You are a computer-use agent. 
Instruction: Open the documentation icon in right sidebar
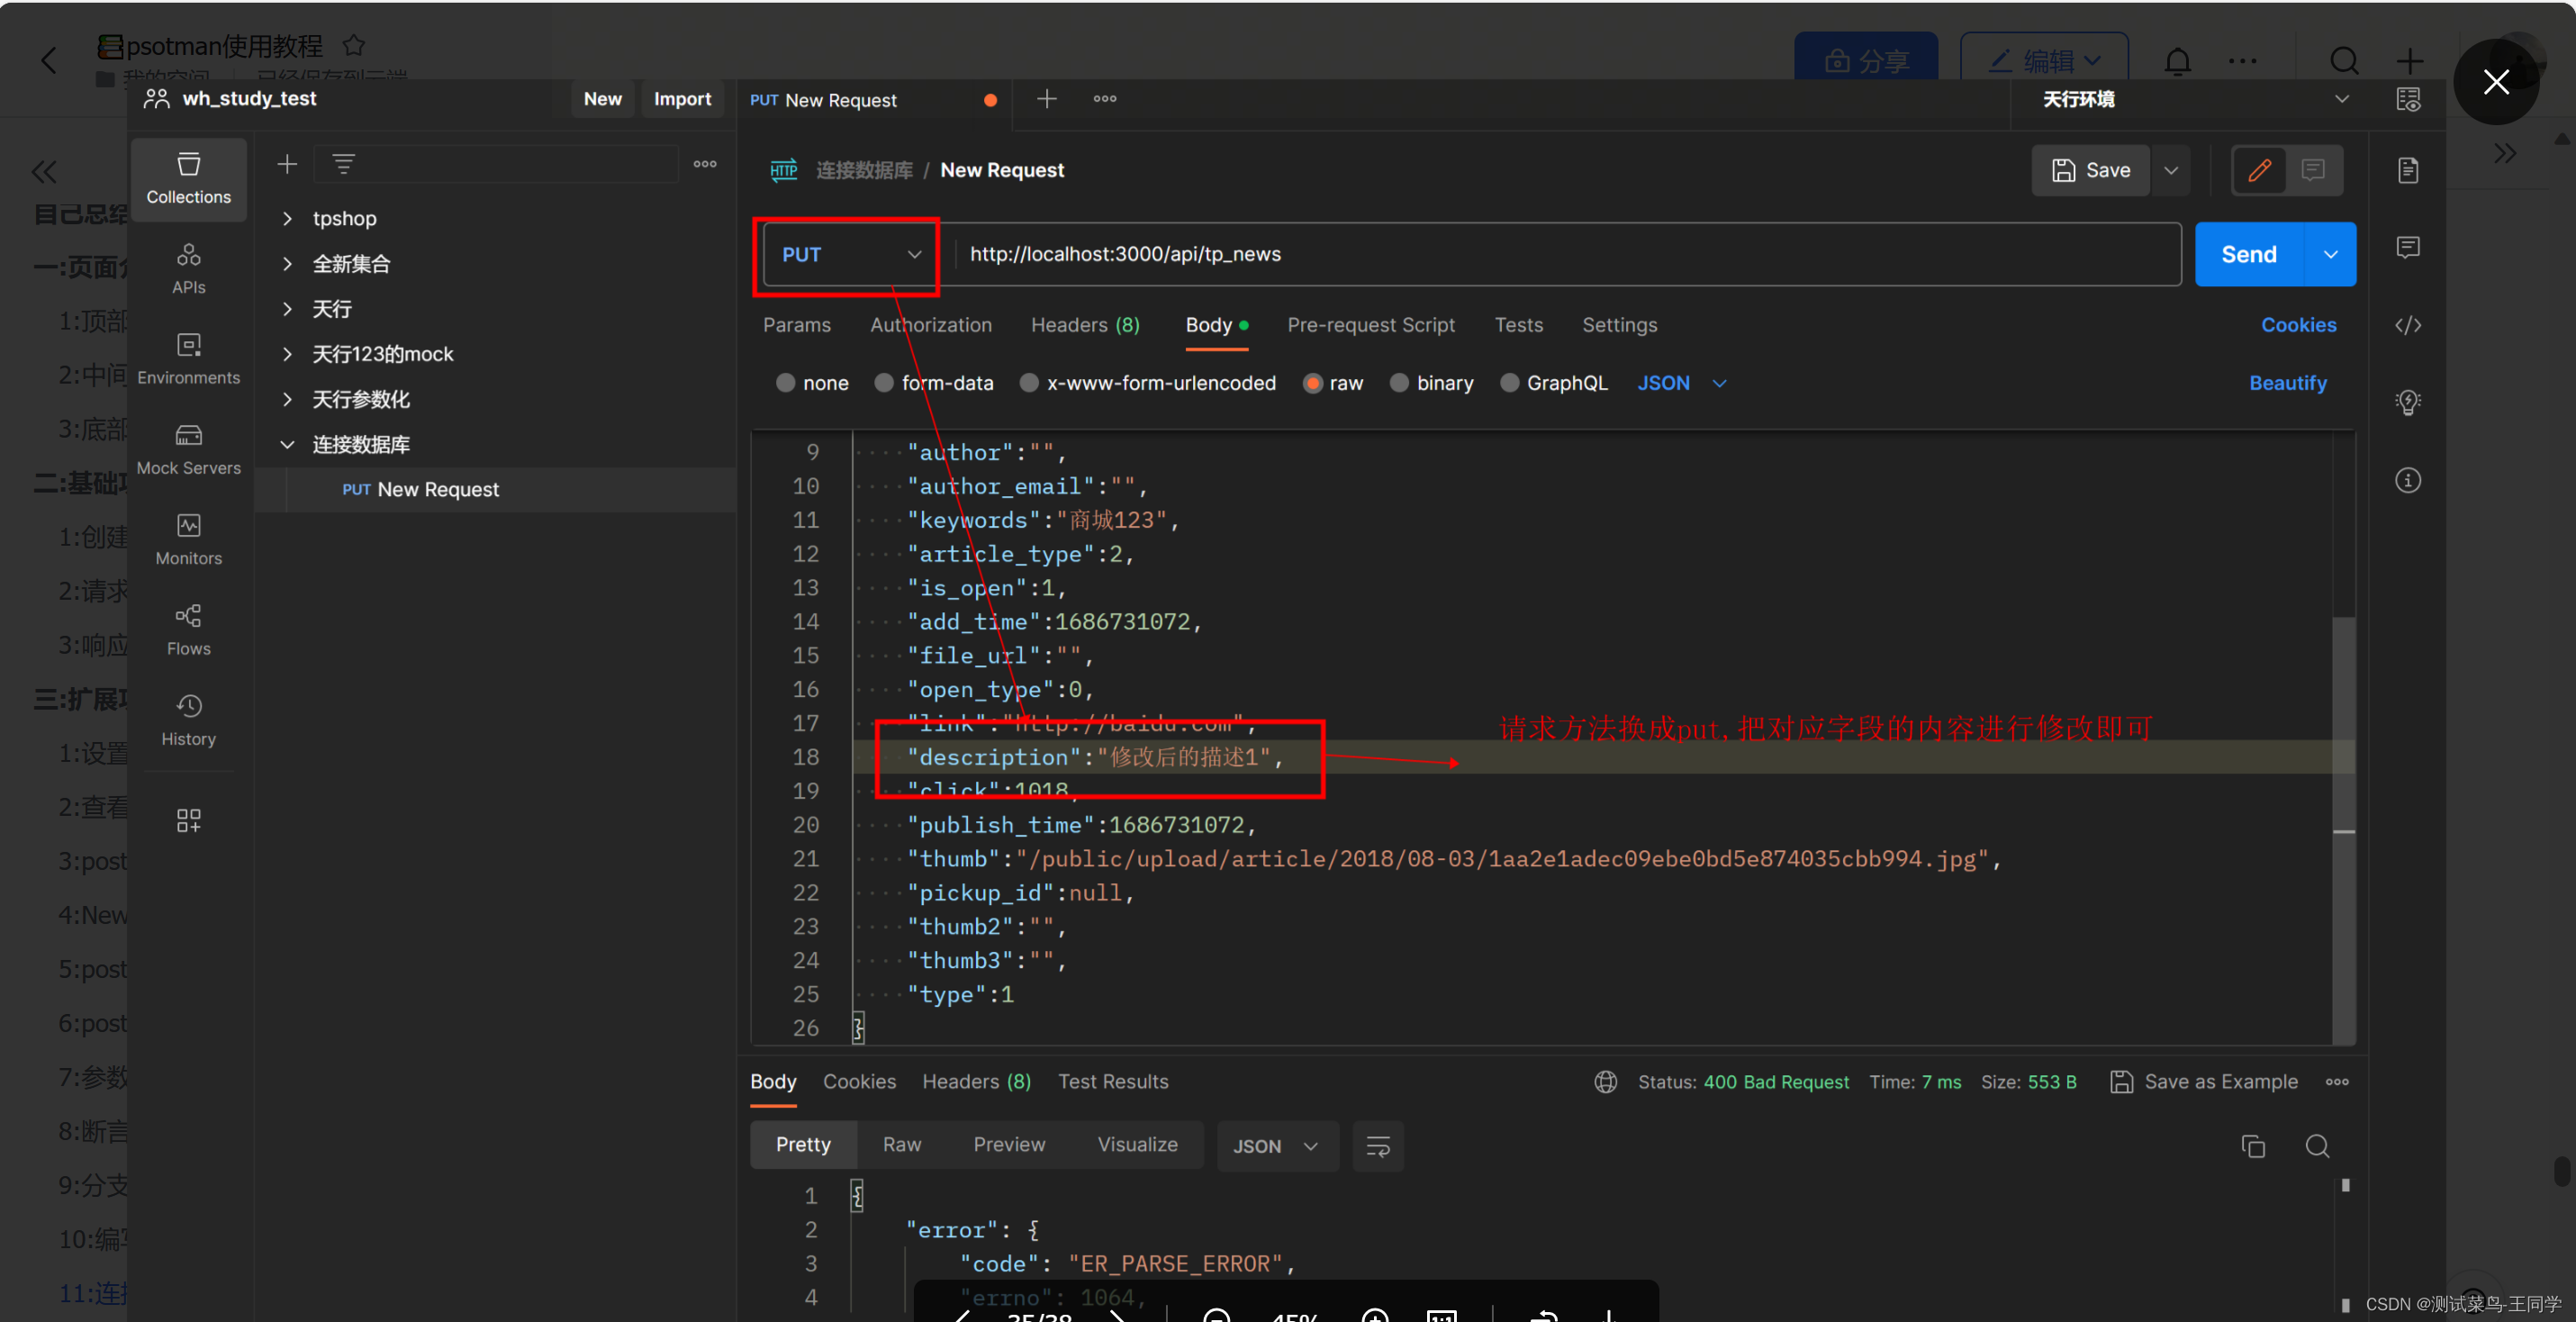(2408, 170)
